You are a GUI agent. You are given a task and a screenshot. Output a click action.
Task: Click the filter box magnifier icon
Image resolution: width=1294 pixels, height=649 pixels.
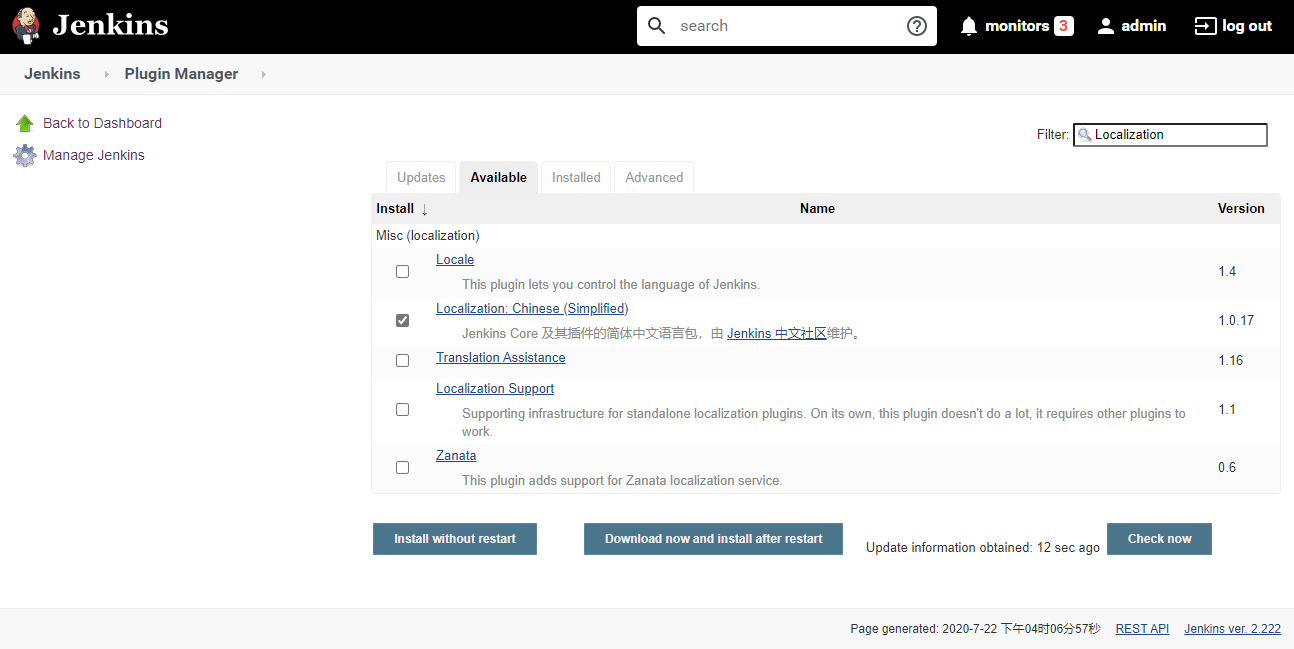(x=1085, y=135)
